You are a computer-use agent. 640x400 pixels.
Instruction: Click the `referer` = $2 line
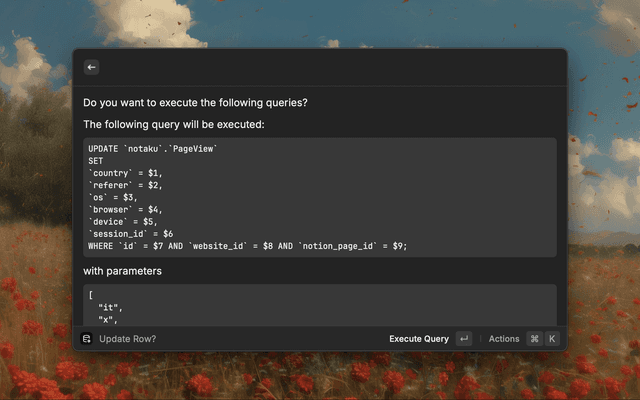(x=125, y=185)
